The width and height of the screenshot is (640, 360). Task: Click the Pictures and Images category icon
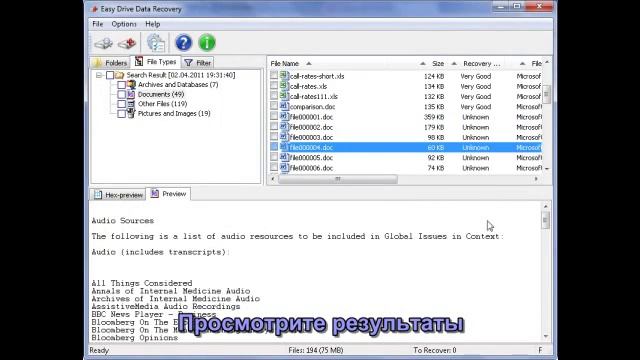click(x=131, y=113)
